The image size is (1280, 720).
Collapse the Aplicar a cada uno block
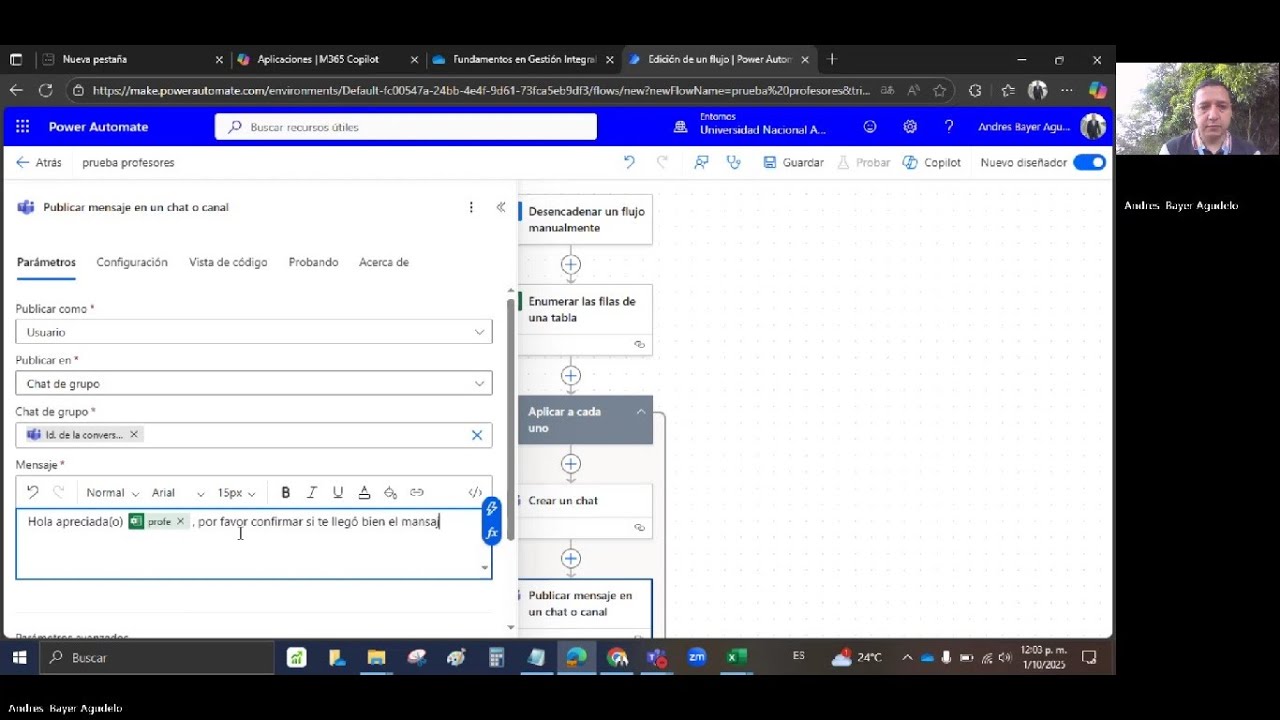pyautogui.click(x=641, y=412)
